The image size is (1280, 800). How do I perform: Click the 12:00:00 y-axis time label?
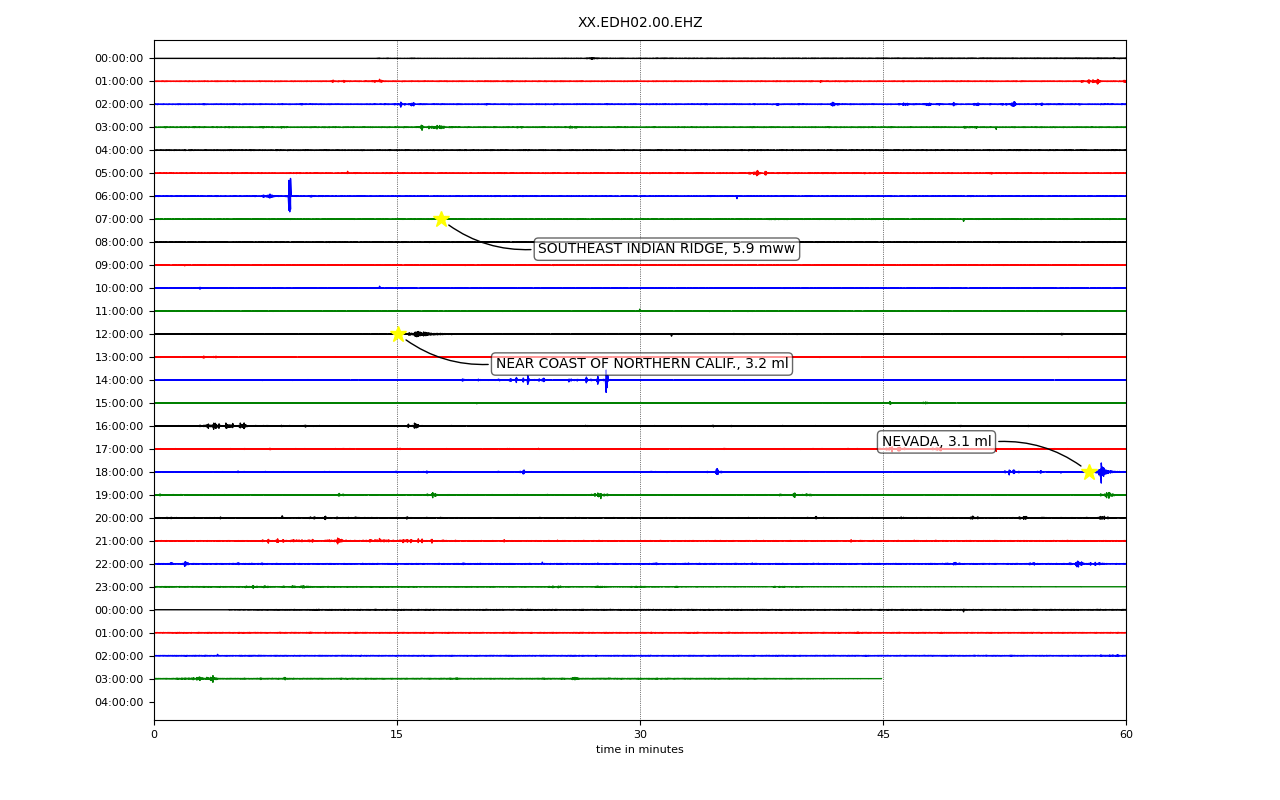click(x=119, y=334)
